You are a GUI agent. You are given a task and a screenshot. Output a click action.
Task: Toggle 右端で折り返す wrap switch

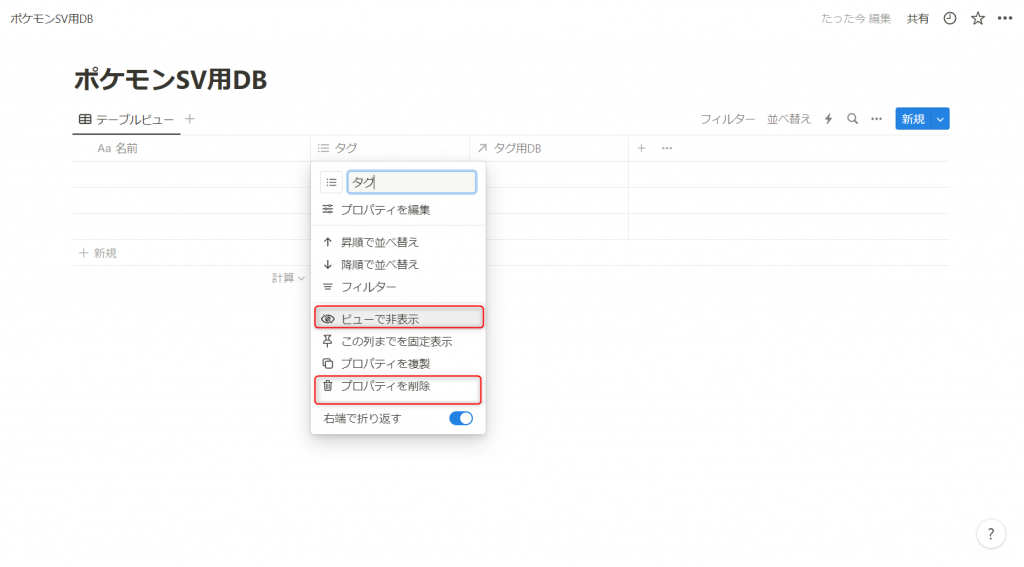coord(460,418)
